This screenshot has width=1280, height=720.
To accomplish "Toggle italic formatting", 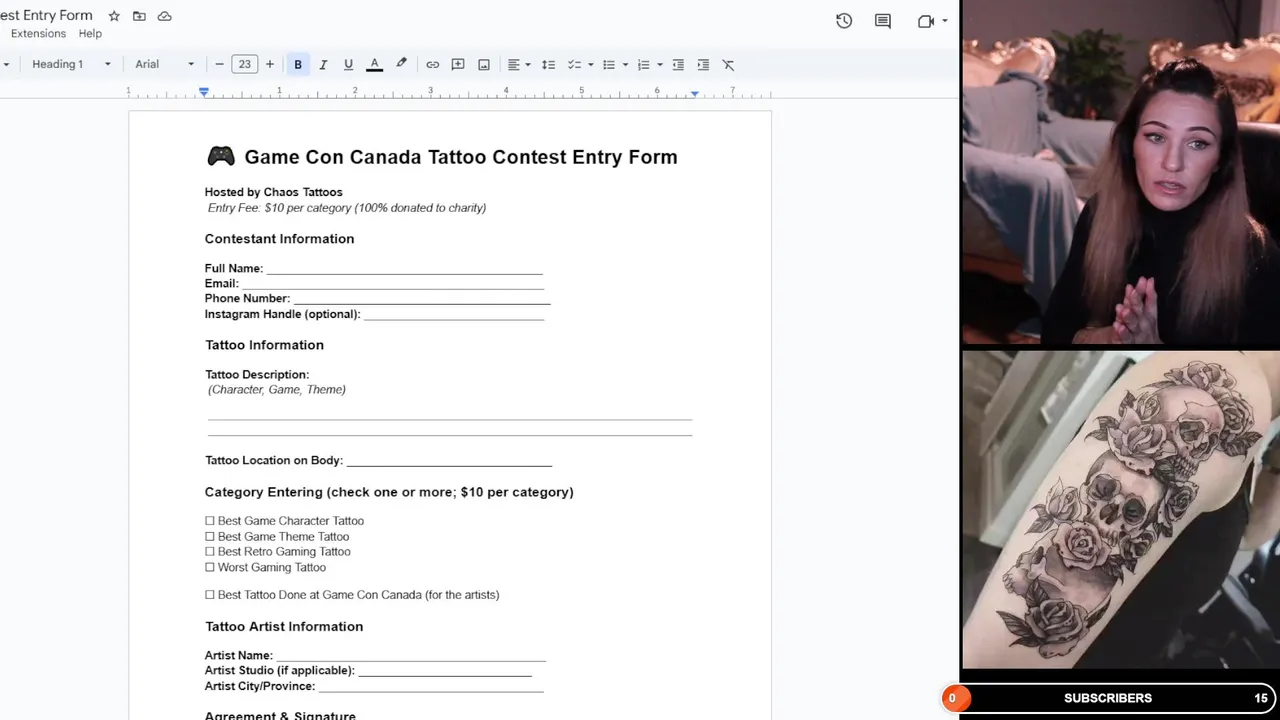I will [x=323, y=64].
